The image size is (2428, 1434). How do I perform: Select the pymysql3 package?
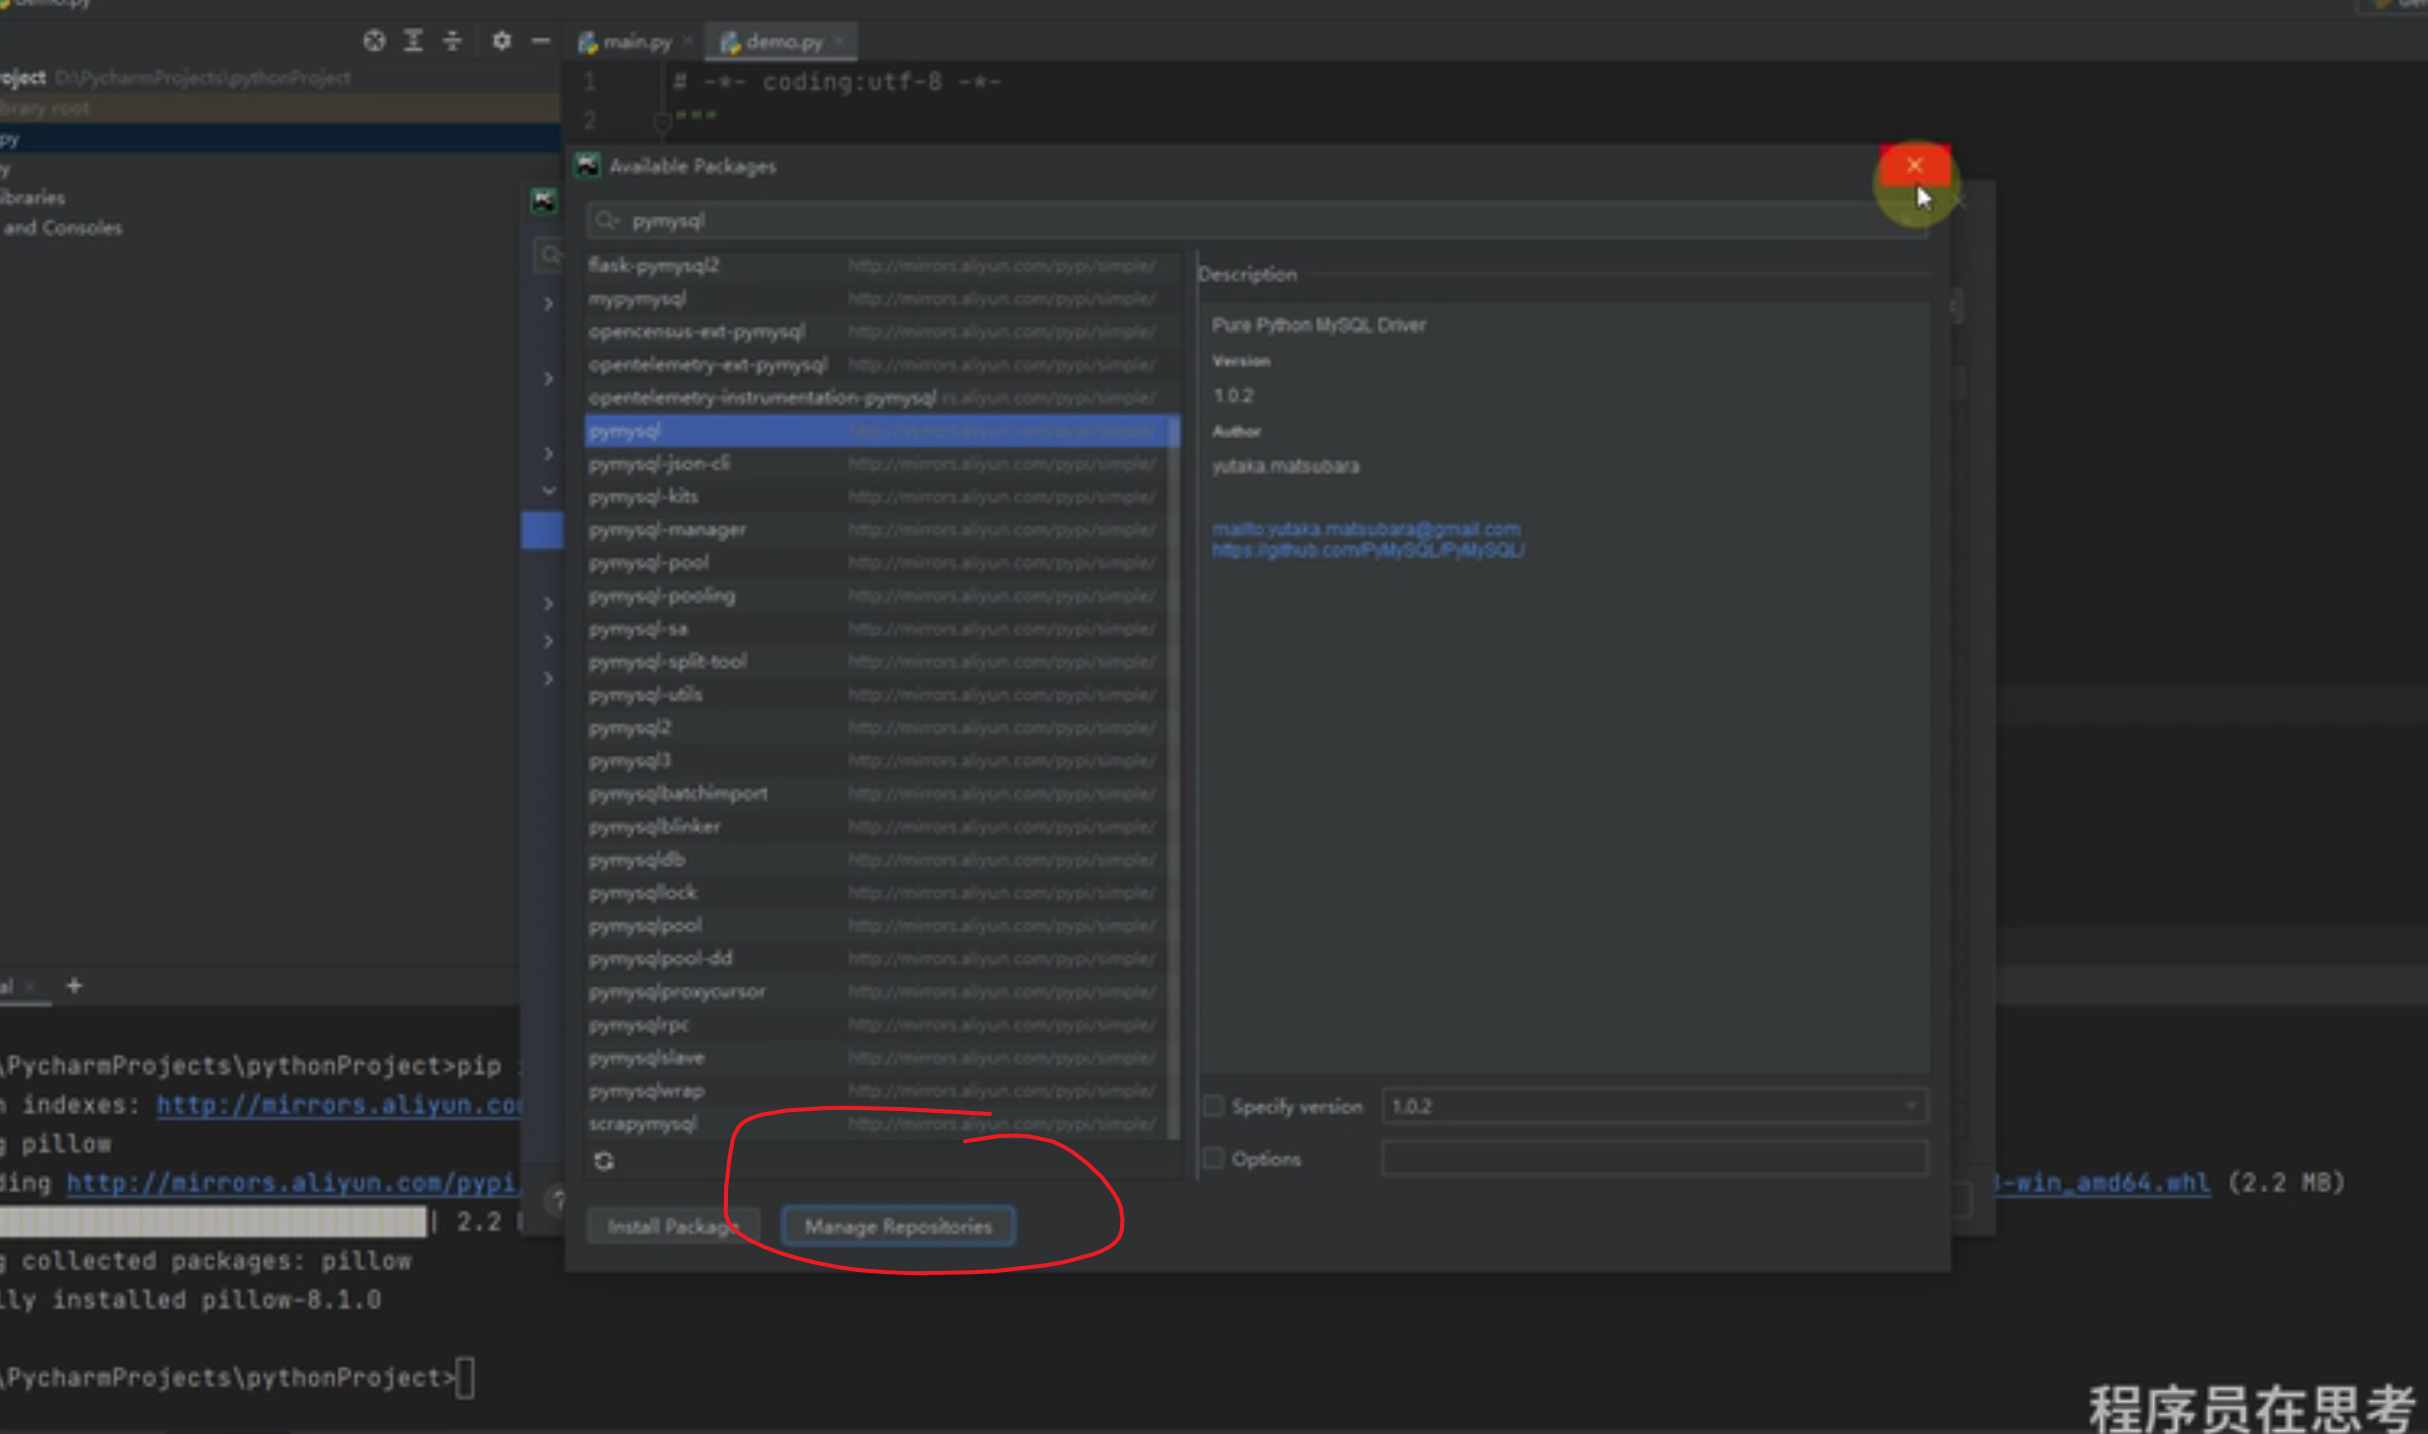click(x=876, y=760)
